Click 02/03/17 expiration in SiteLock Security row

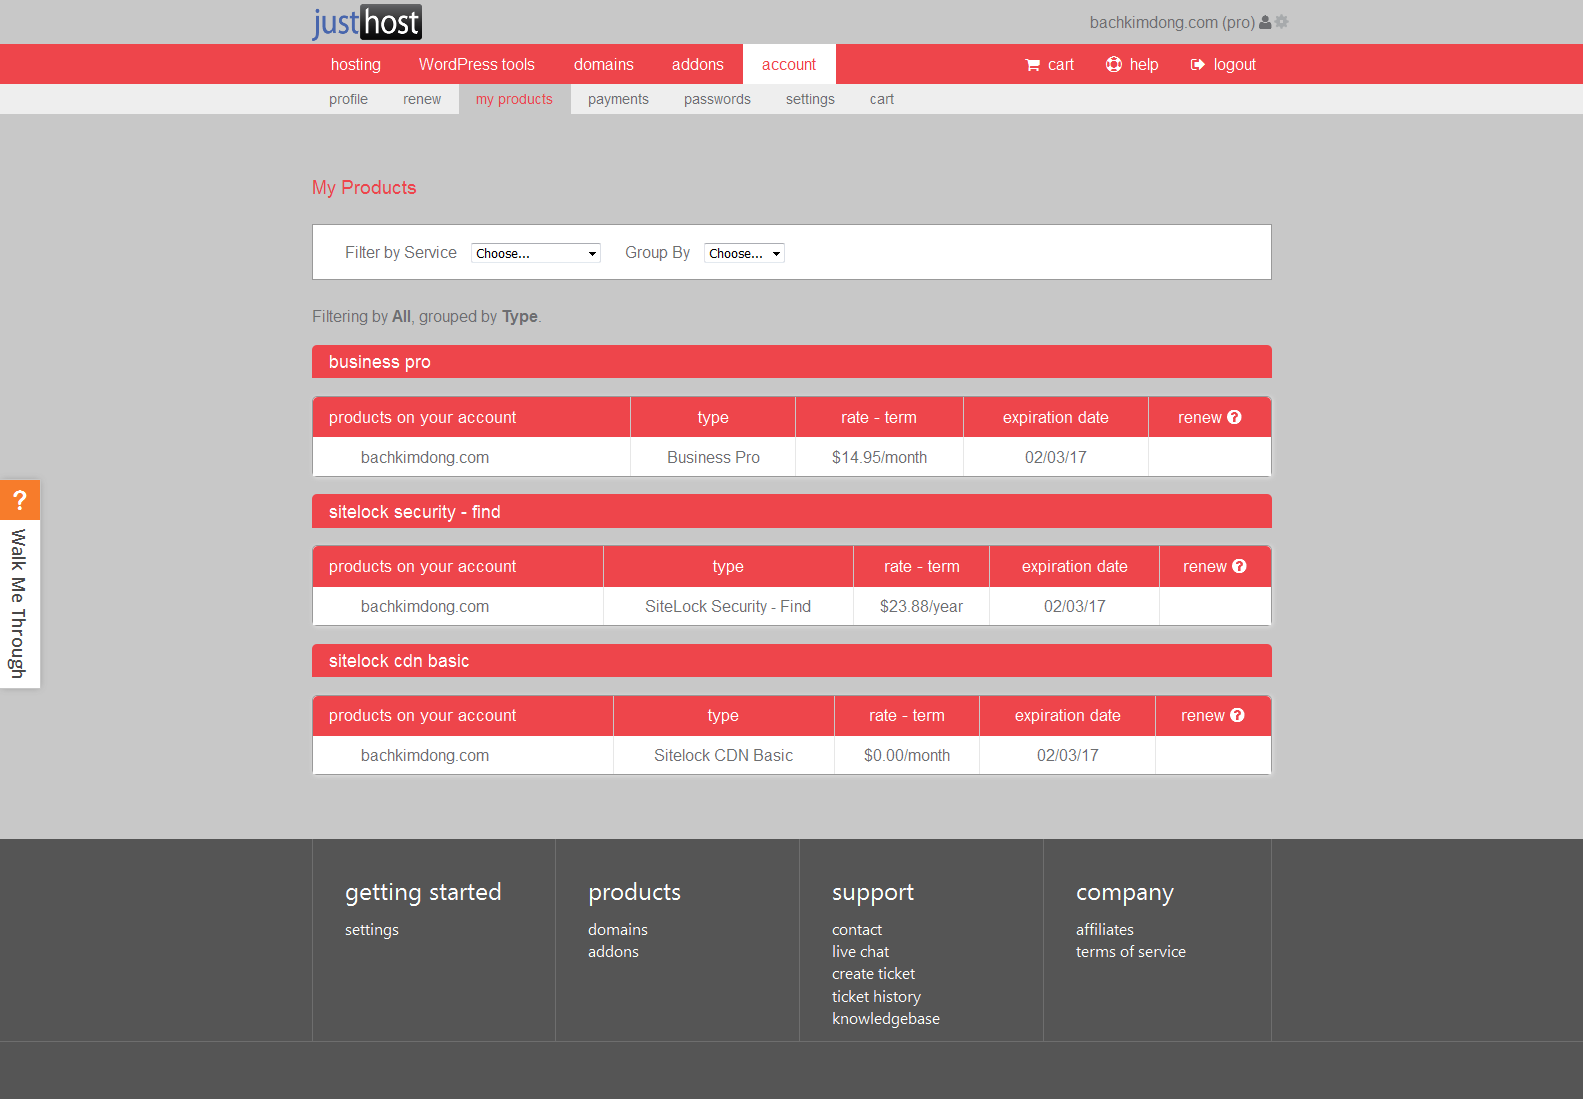coord(1074,606)
